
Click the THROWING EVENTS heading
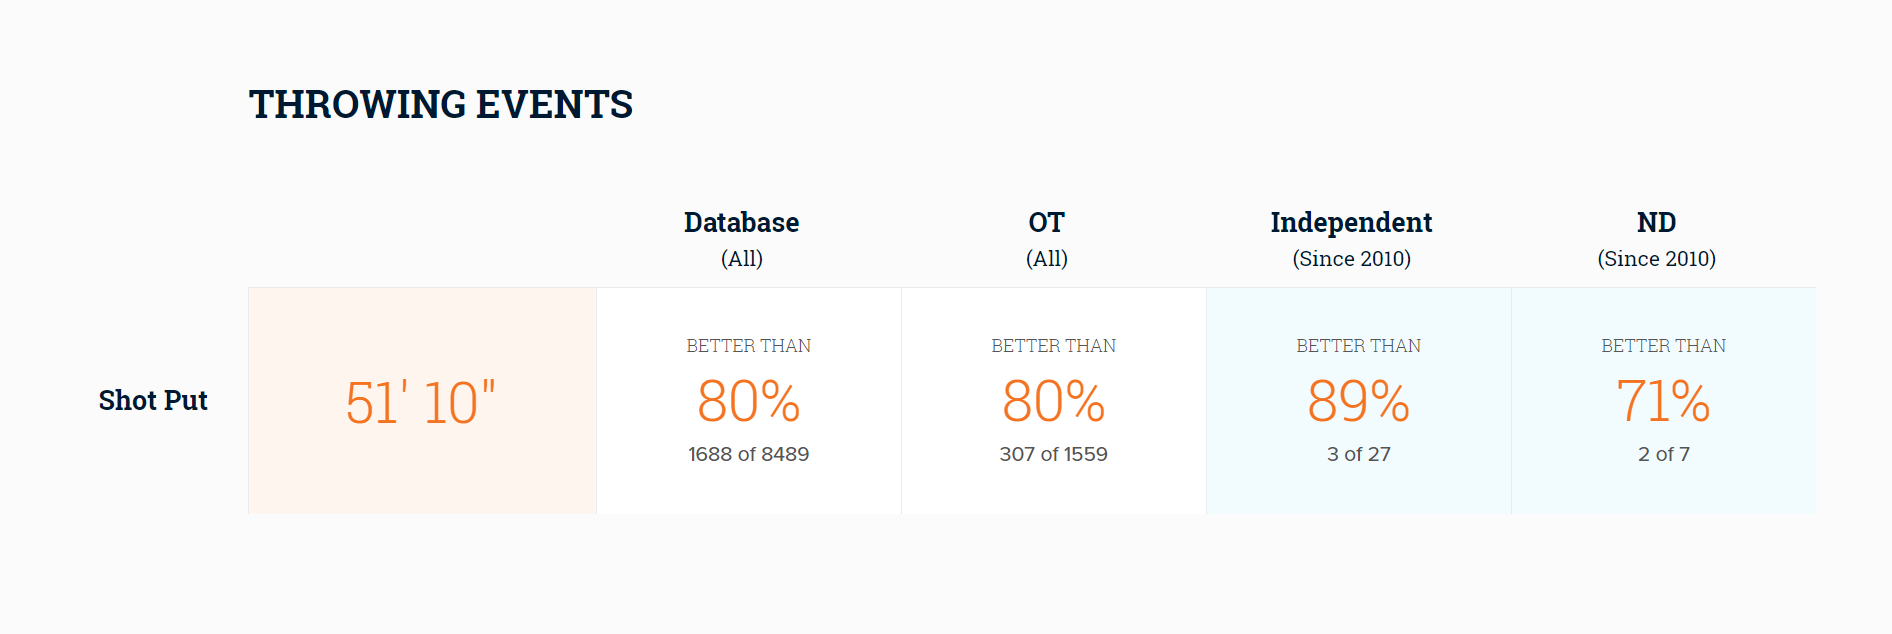click(x=441, y=104)
